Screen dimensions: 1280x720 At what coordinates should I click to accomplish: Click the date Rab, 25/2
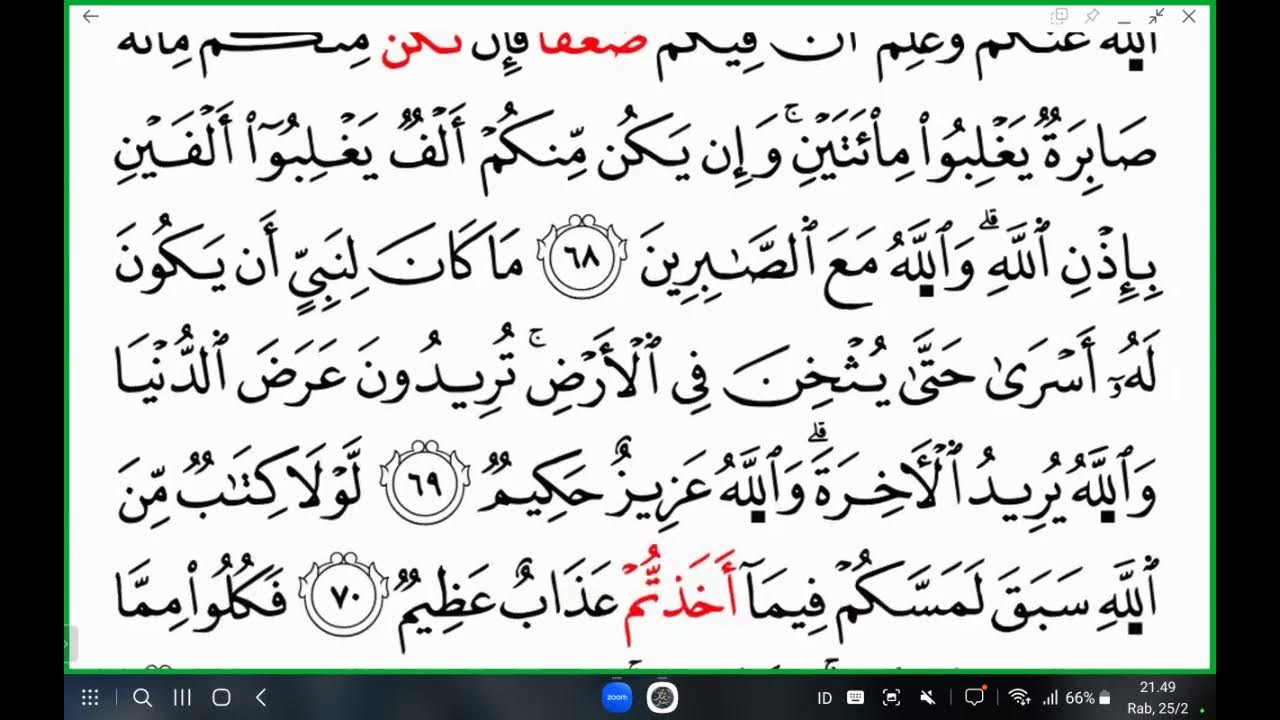tap(1157, 709)
